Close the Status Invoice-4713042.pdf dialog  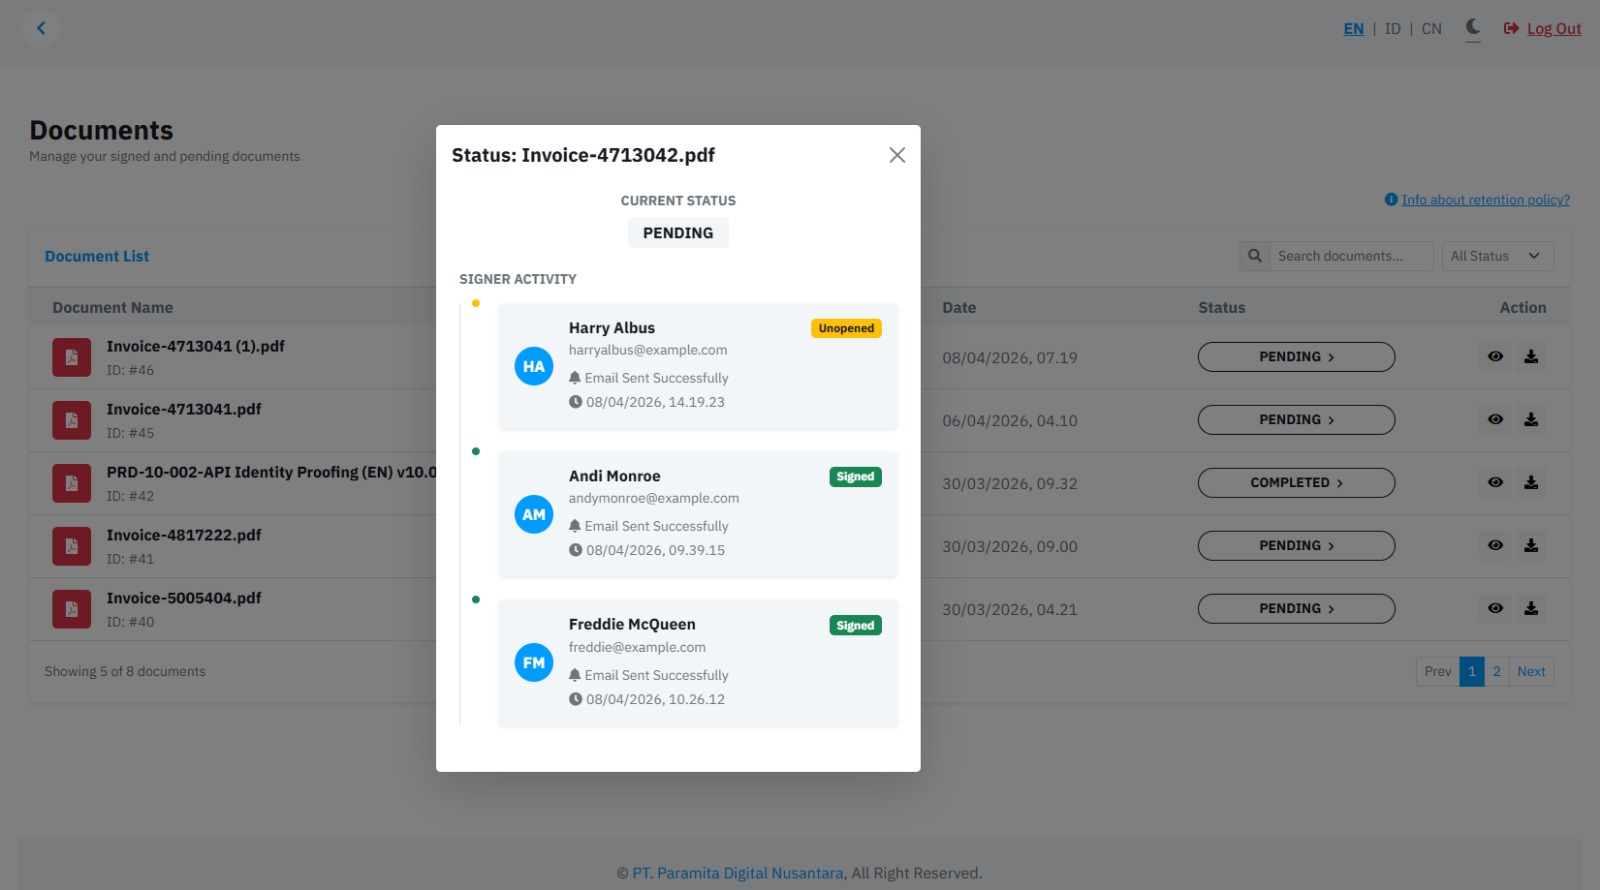(x=897, y=155)
